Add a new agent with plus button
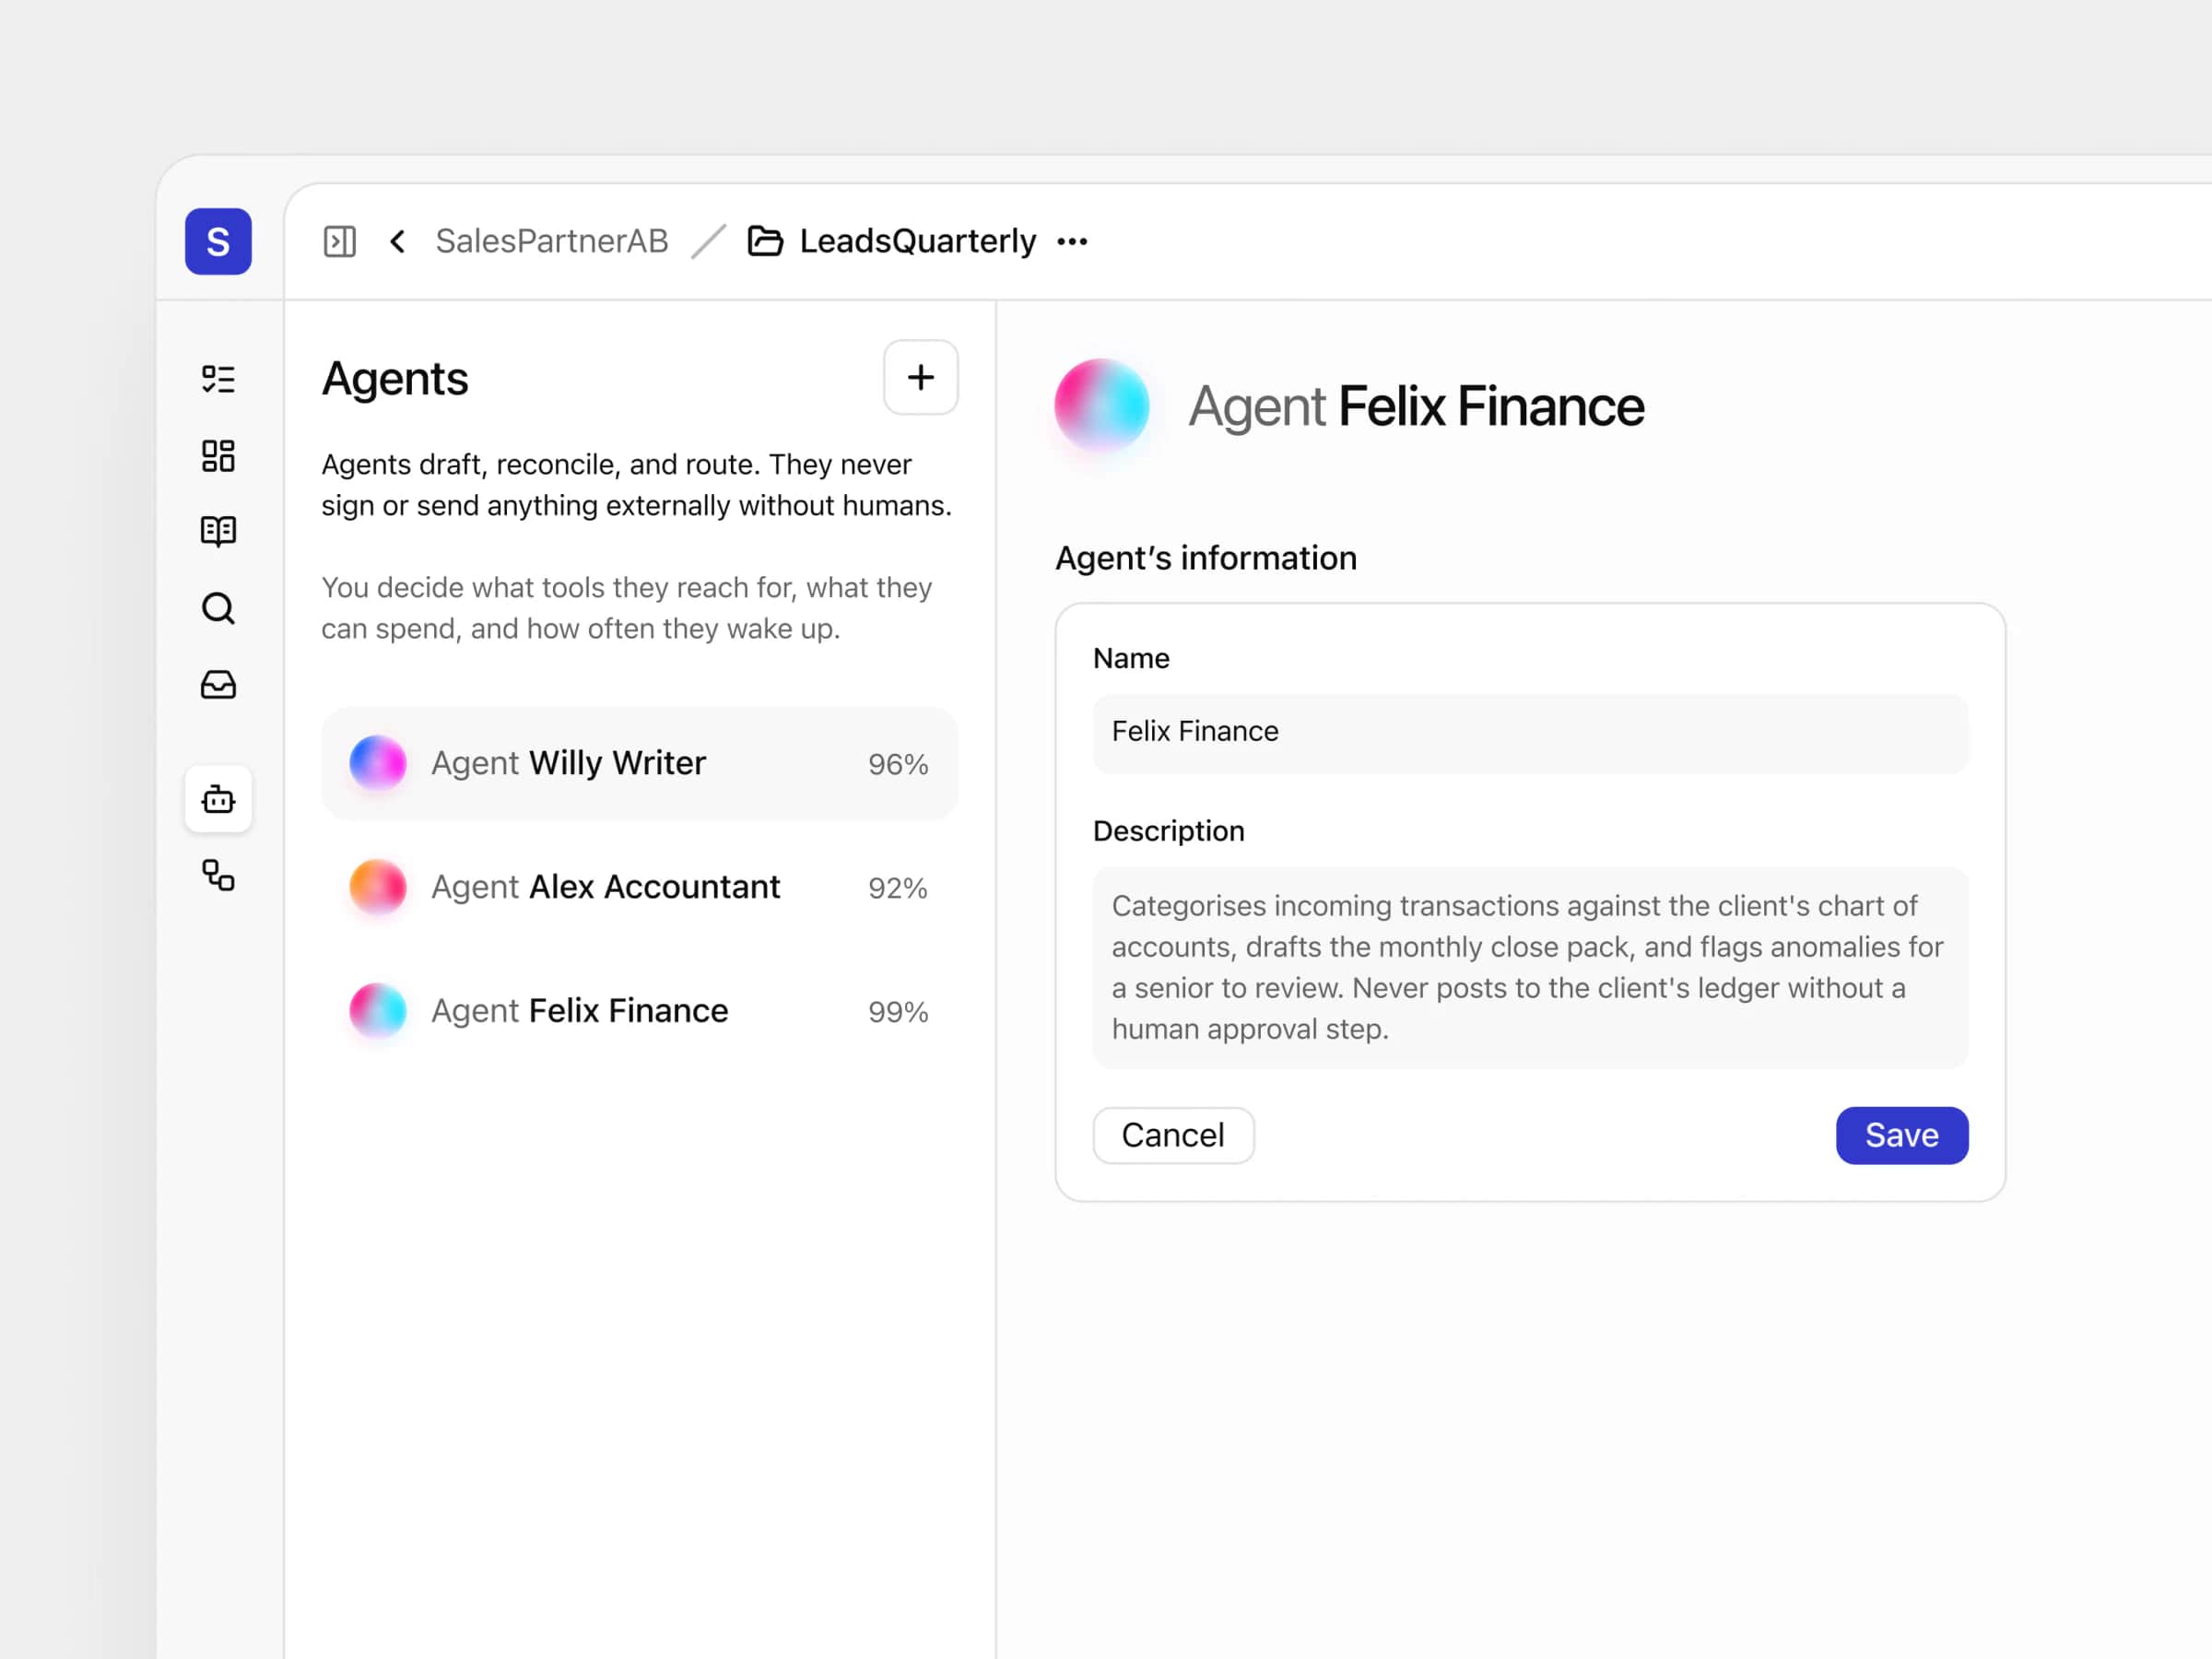Screen dimensions: 2212x1659 (921, 378)
